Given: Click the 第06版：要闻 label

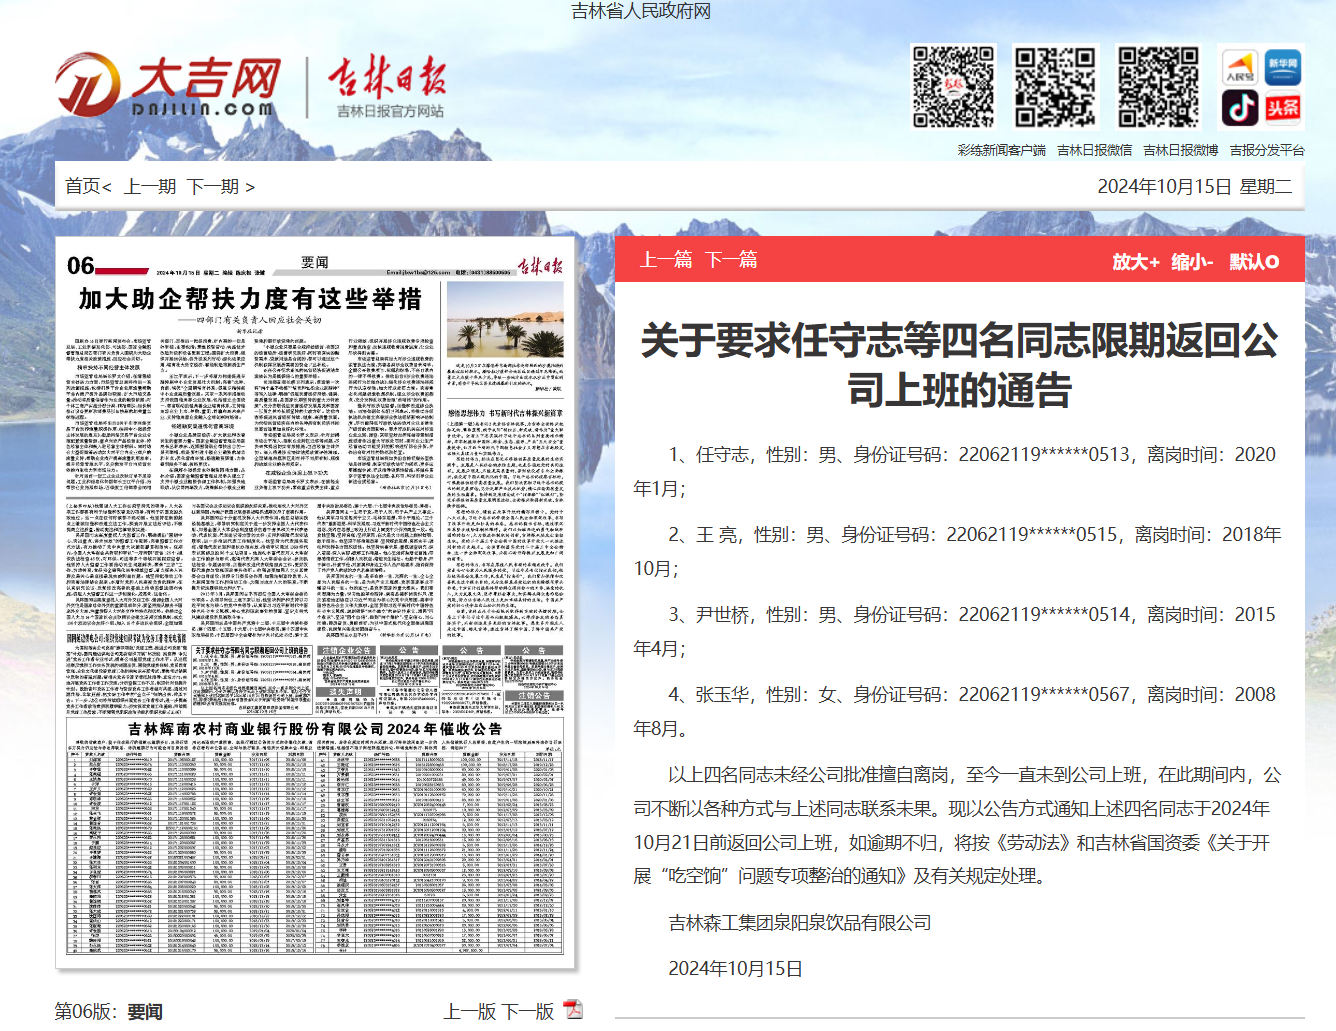Looking at the screenshot, I should pyautogui.click(x=109, y=1011).
